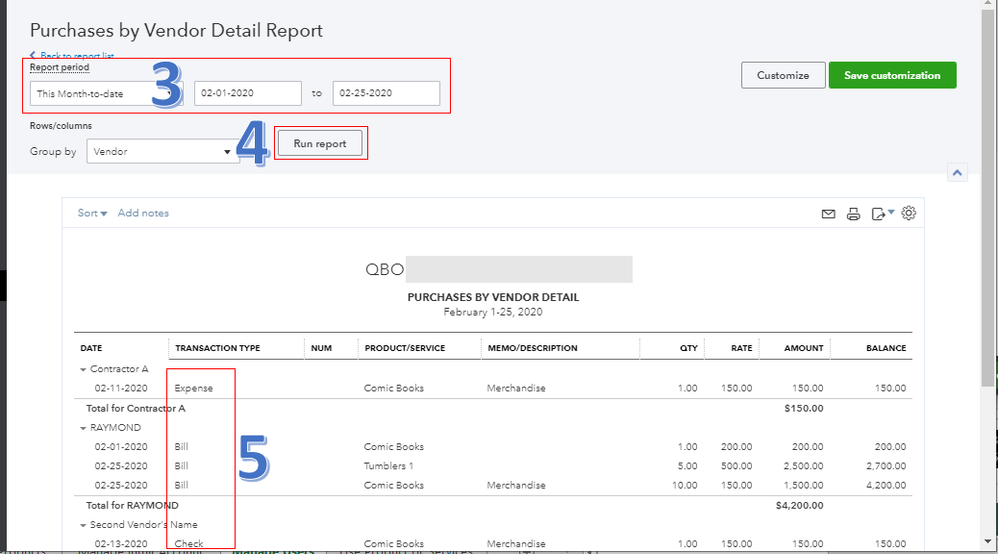
Task: Click the Customize button
Action: click(x=782, y=75)
